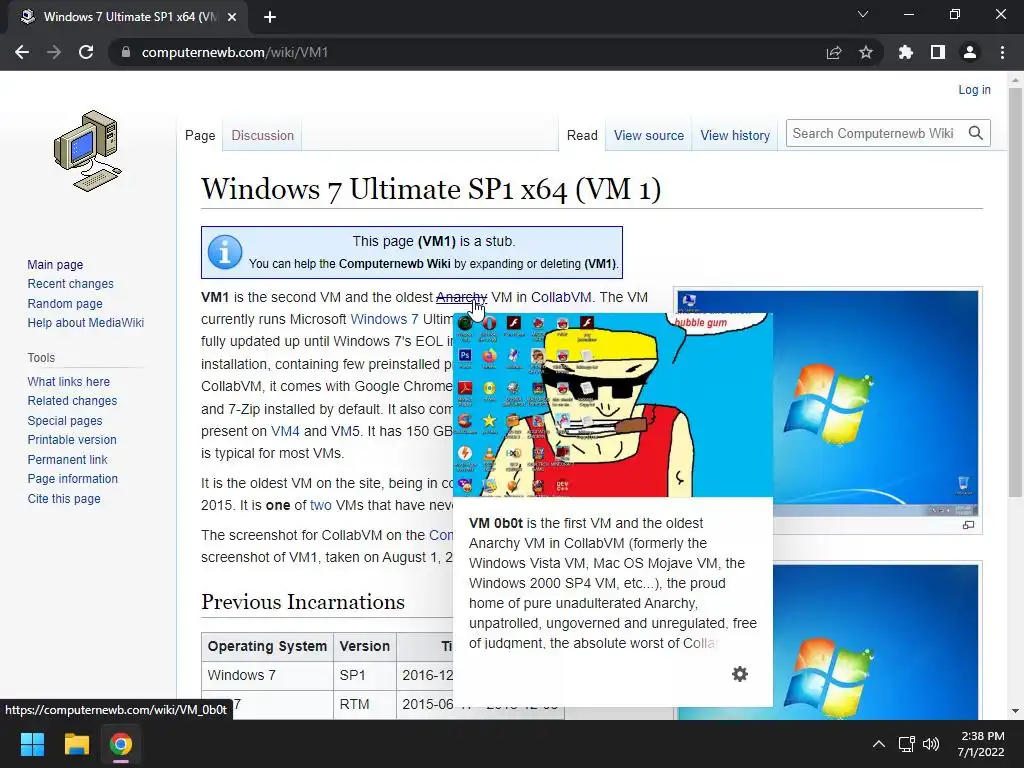Follow the VM4 link
Image resolution: width=1024 pixels, height=768 pixels.
(285, 431)
